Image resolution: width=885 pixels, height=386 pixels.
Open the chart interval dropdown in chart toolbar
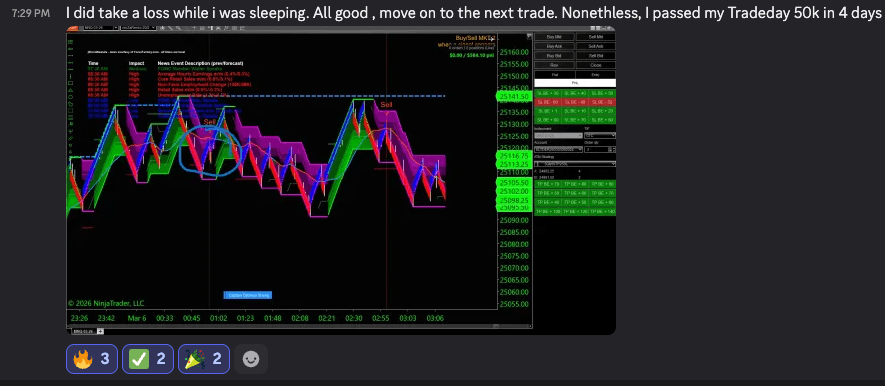click(x=138, y=28)
